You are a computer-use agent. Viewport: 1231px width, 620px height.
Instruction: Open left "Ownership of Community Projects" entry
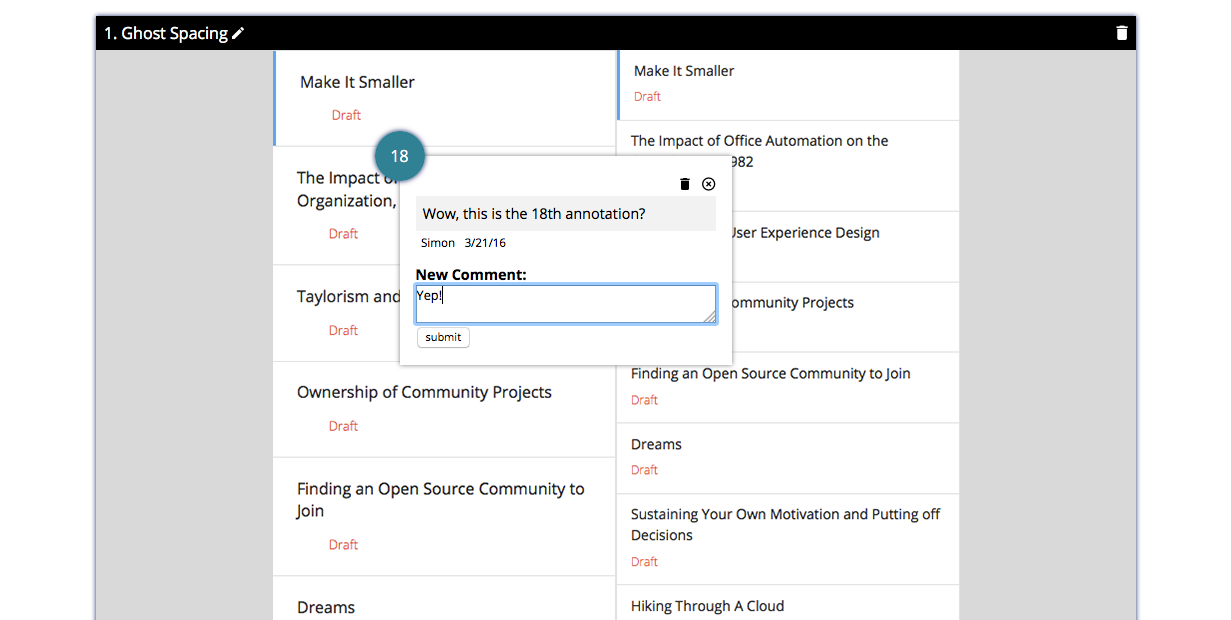(x=424, y=392)
